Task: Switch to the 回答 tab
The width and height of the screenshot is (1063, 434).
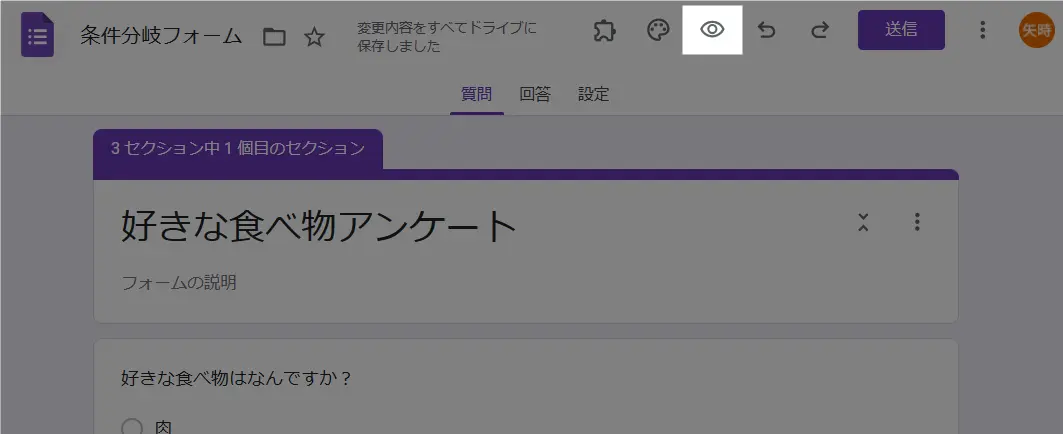Action: (x=535, y=94)
